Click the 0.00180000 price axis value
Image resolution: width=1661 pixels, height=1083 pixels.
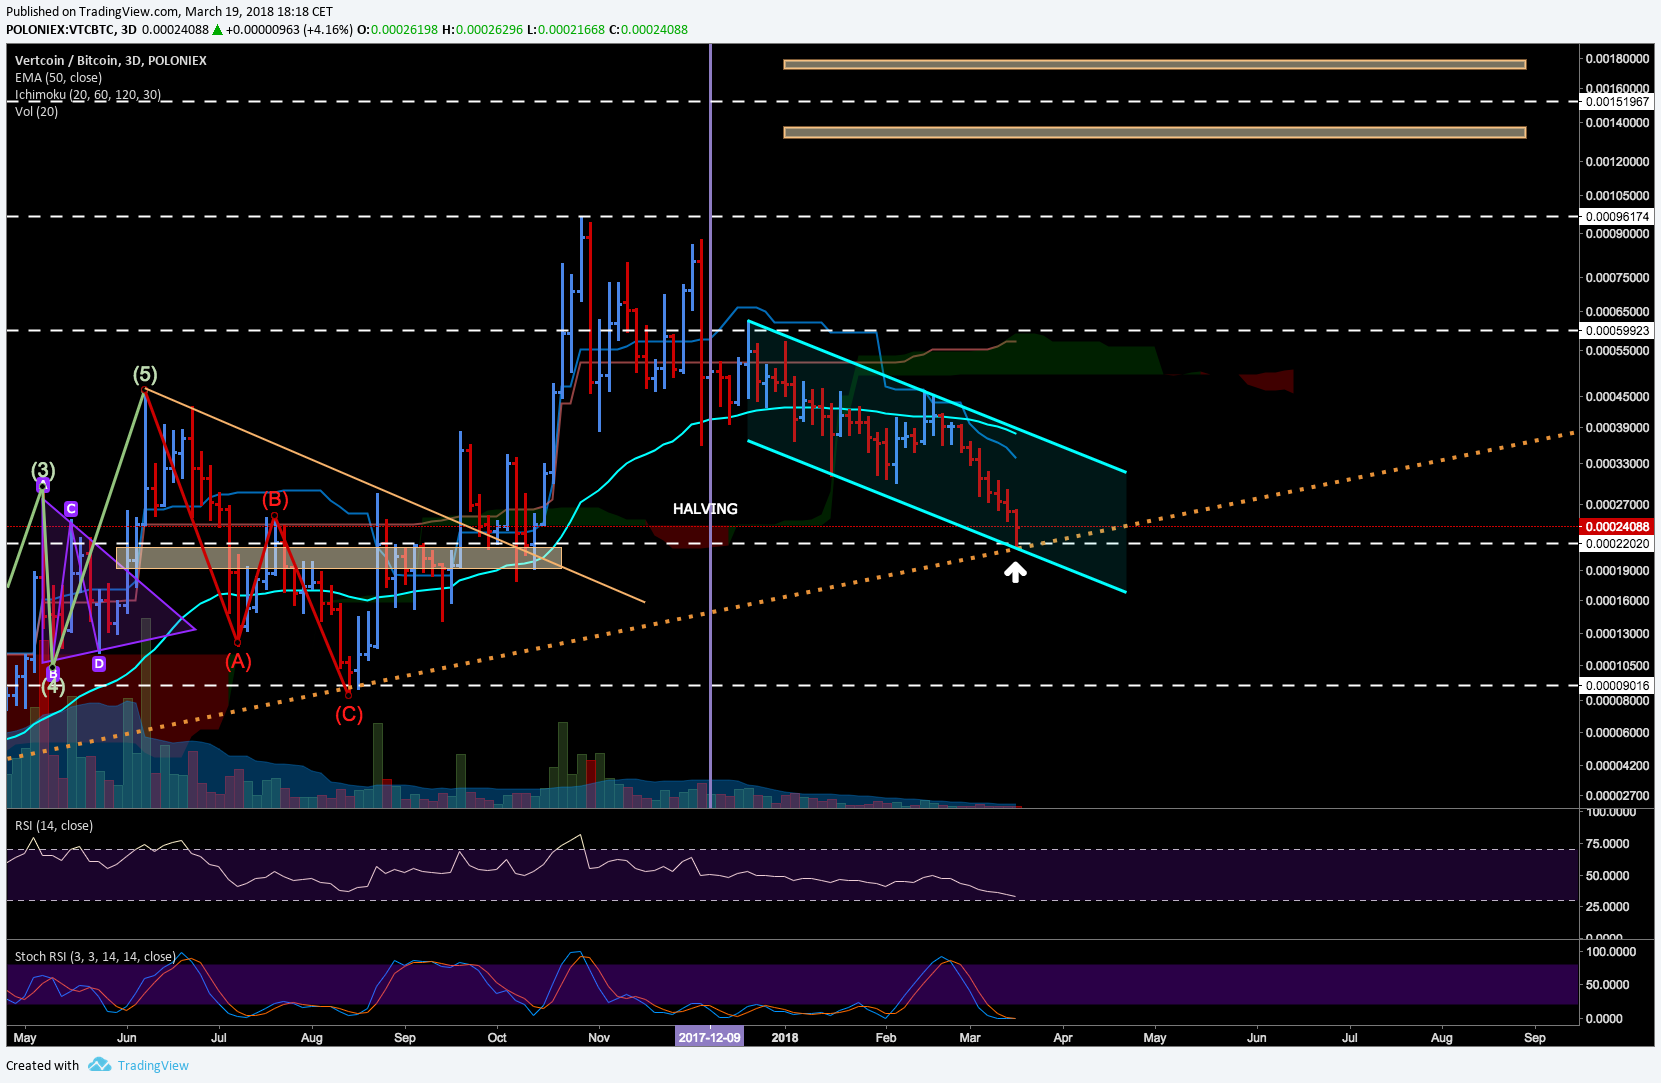(1617, 59)
